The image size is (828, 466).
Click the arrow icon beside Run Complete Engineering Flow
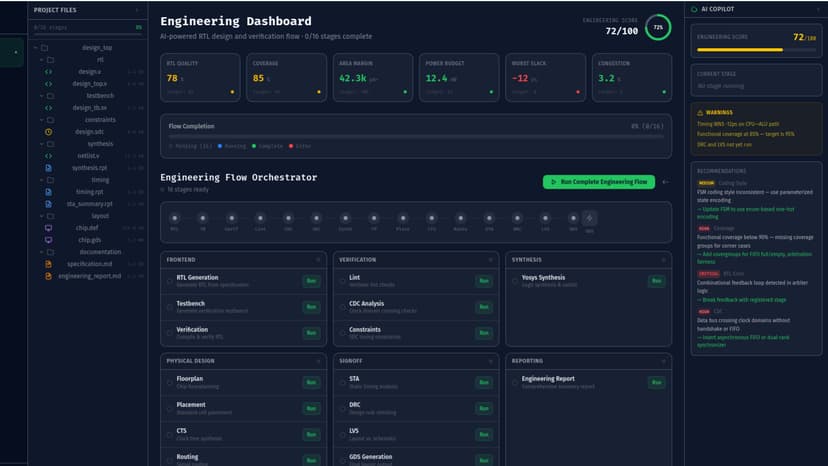665,182
